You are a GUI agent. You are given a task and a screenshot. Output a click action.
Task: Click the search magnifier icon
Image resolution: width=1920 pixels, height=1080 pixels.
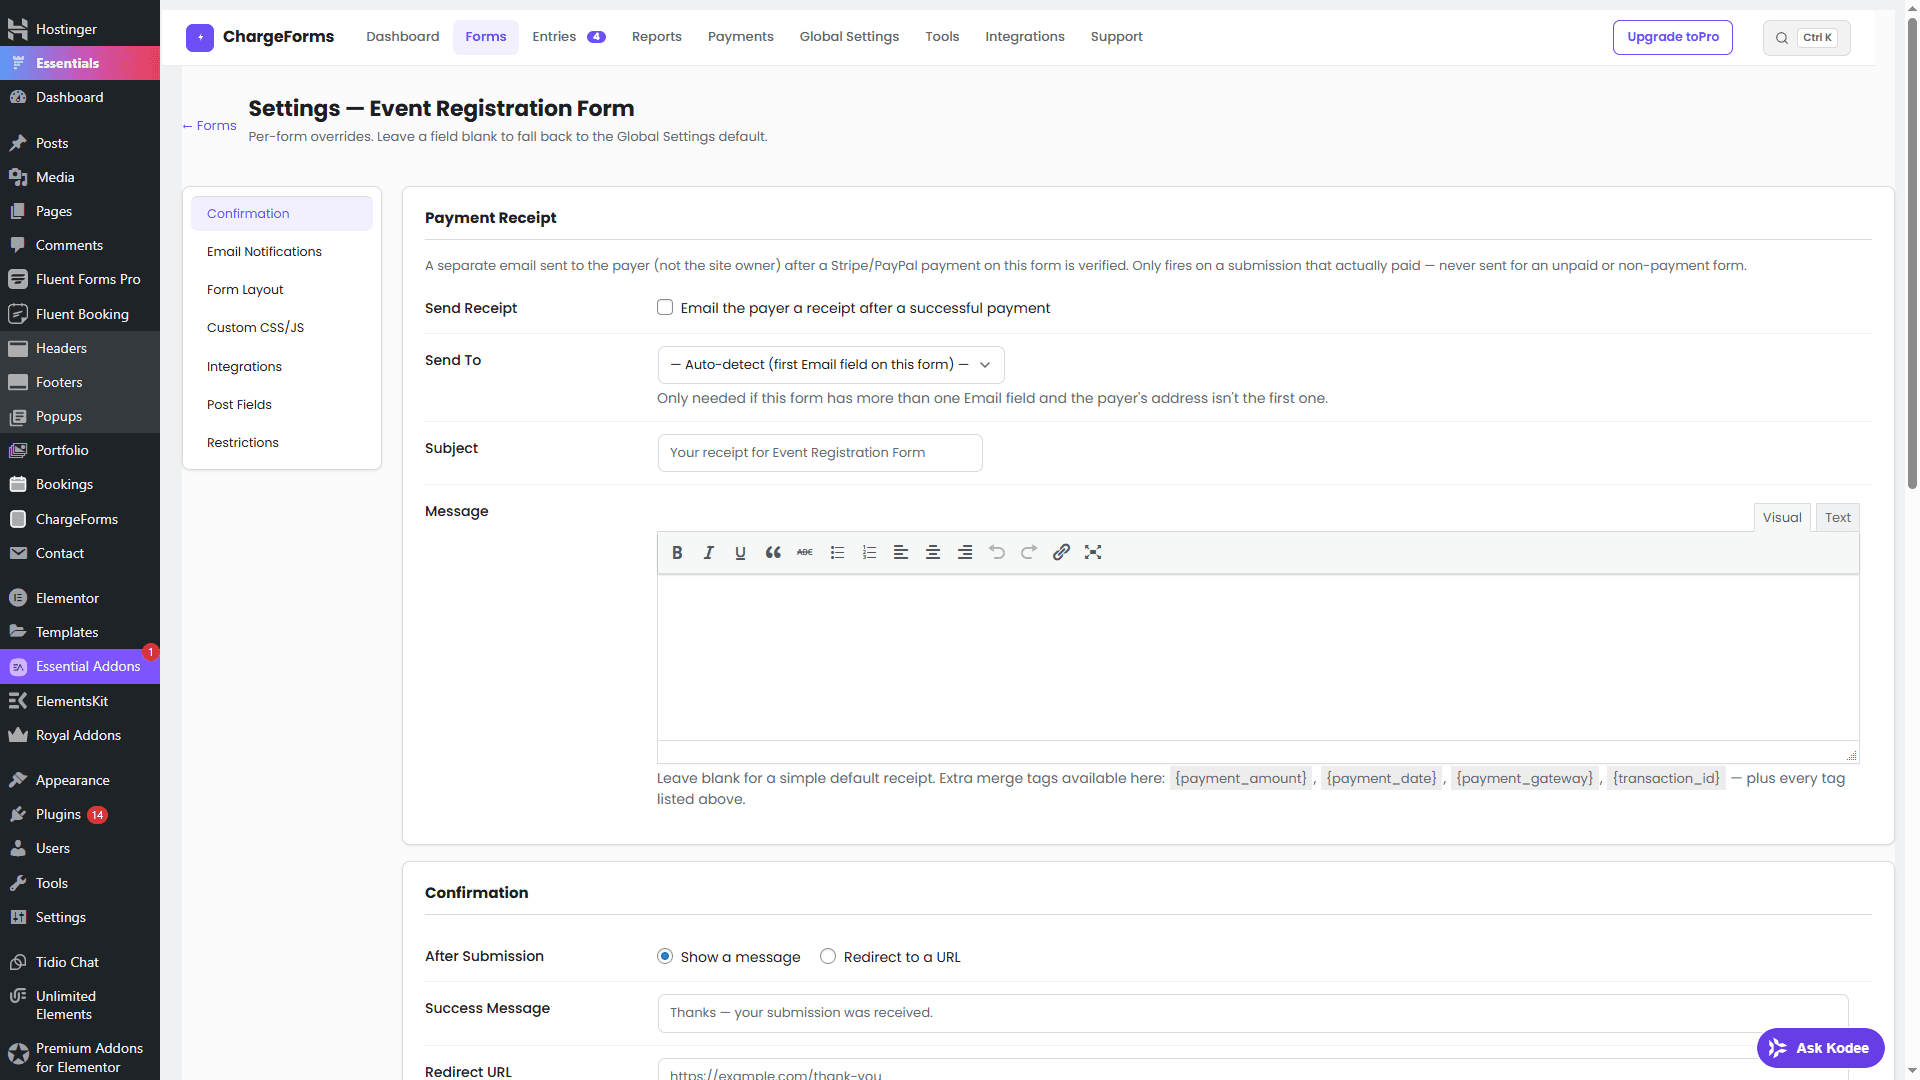pos(1782,38)
